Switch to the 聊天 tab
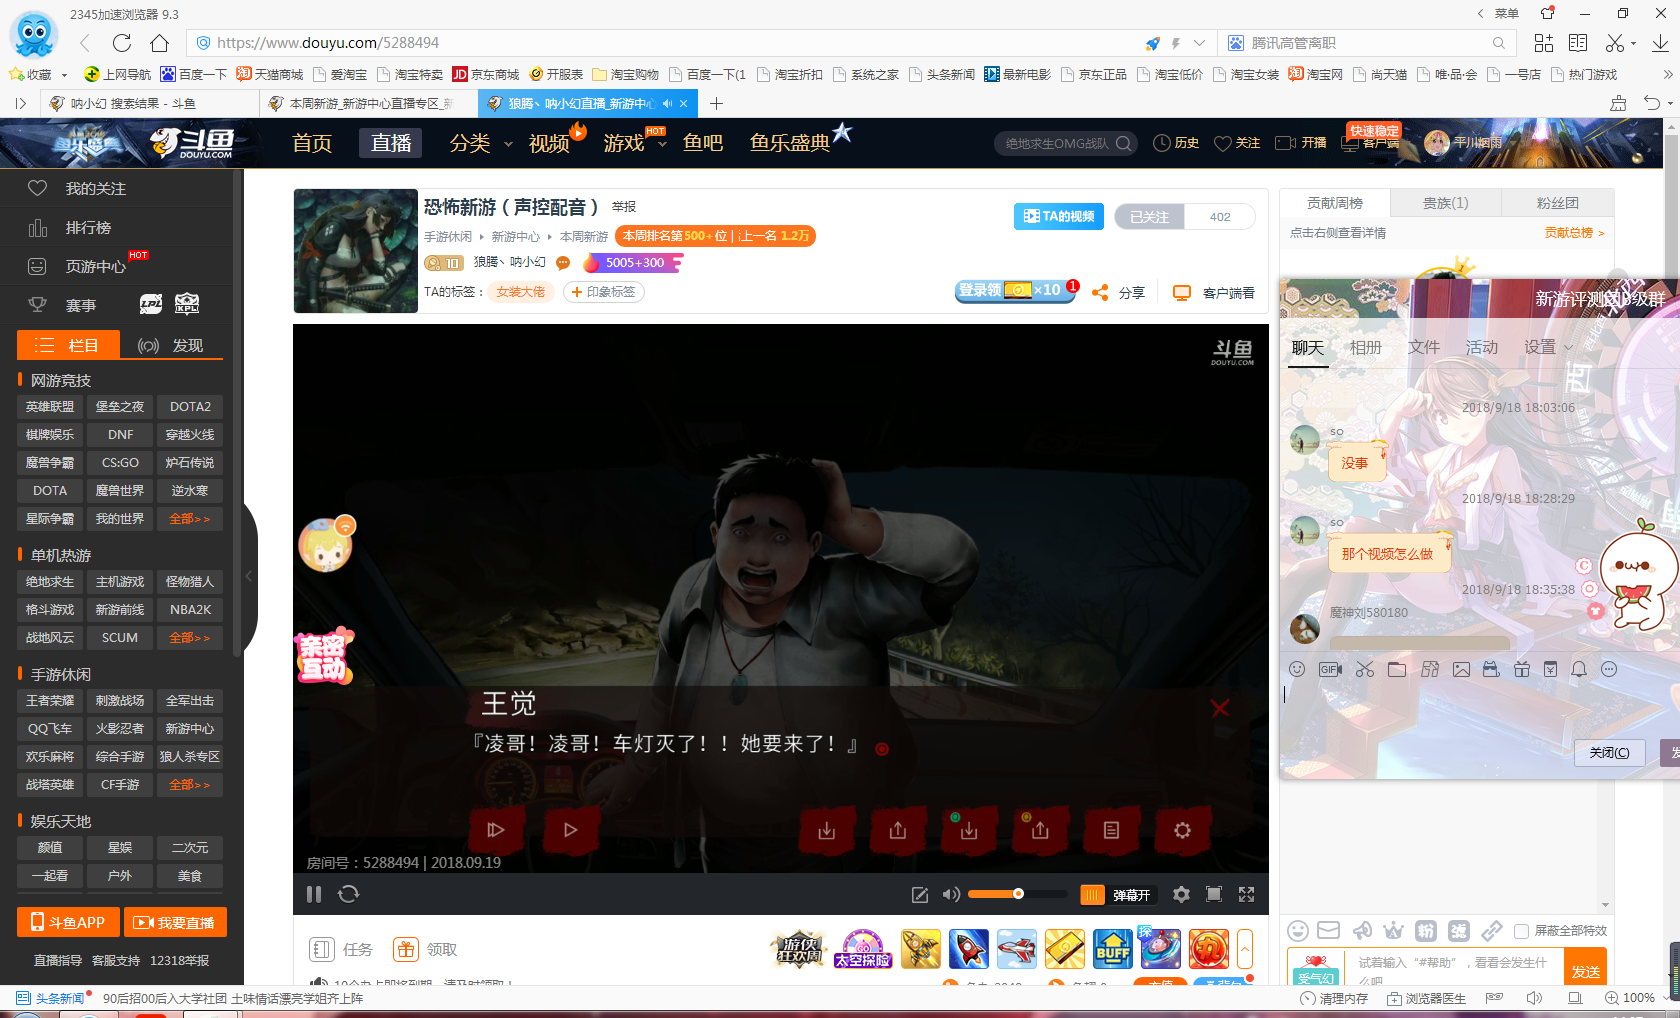Image resolution: width=1680 pixels, height=1018 pixels. [1307, 347]
